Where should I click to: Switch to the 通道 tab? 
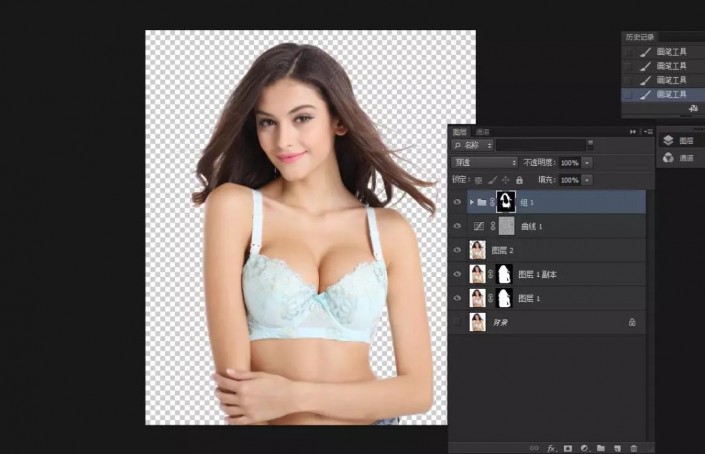click(x=482, y=132)
